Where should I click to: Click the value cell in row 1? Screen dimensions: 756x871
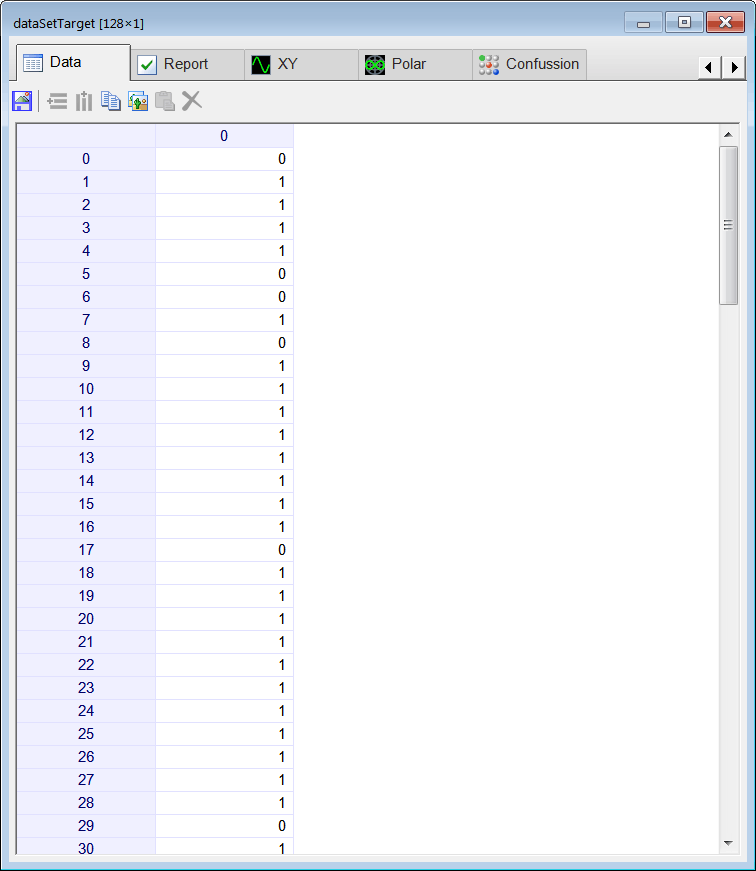tap(224, 182)
